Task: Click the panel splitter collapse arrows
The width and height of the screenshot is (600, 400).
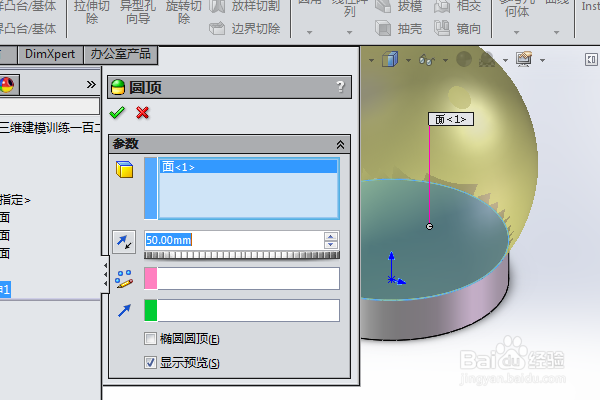Action: (x=105, y=274)
